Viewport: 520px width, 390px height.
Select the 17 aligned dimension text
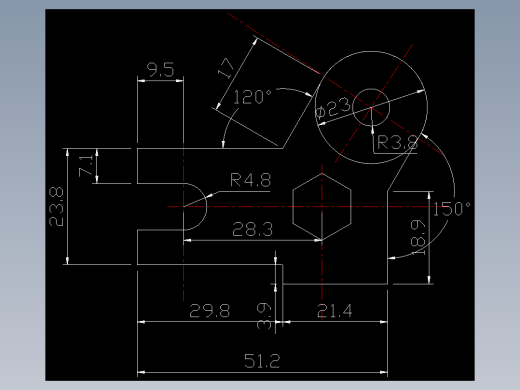[x=227, y=68]
